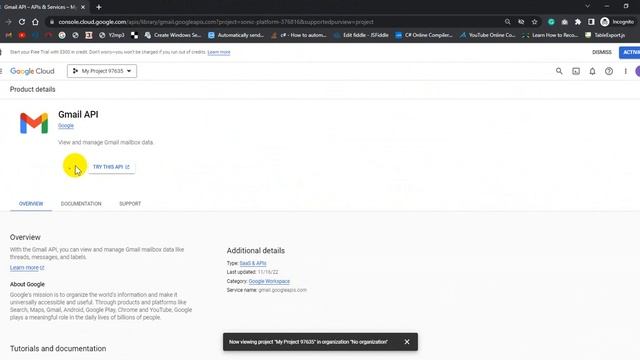The image size is (640, 360).
Task: Open the help question mark menu
Action: (x=609, y=71)
